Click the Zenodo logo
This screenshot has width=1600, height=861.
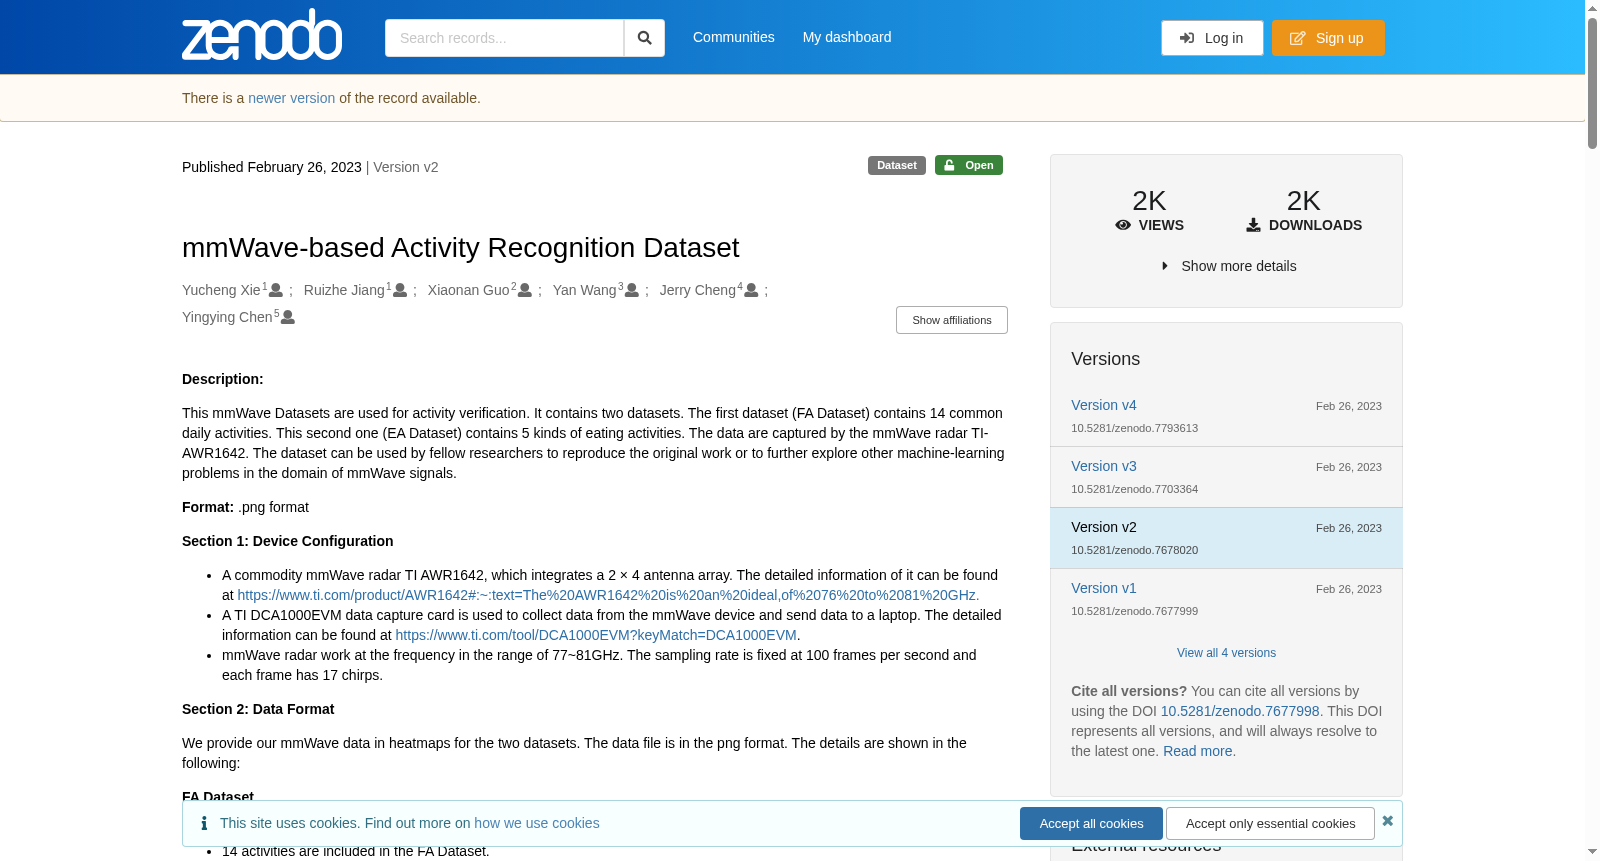pyautogui.click(x=262, y=35)
